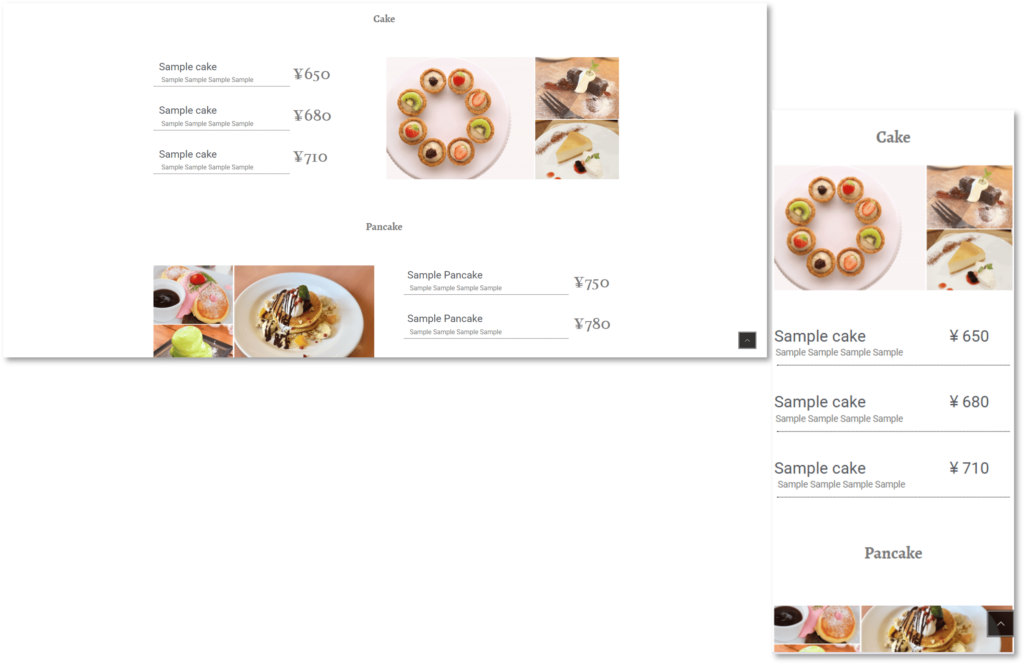Image resolution: width=1024 pixels, height=664 pixels.
Task: Select the Sample Pancake item priced ¥780
Action: (507, 324)
